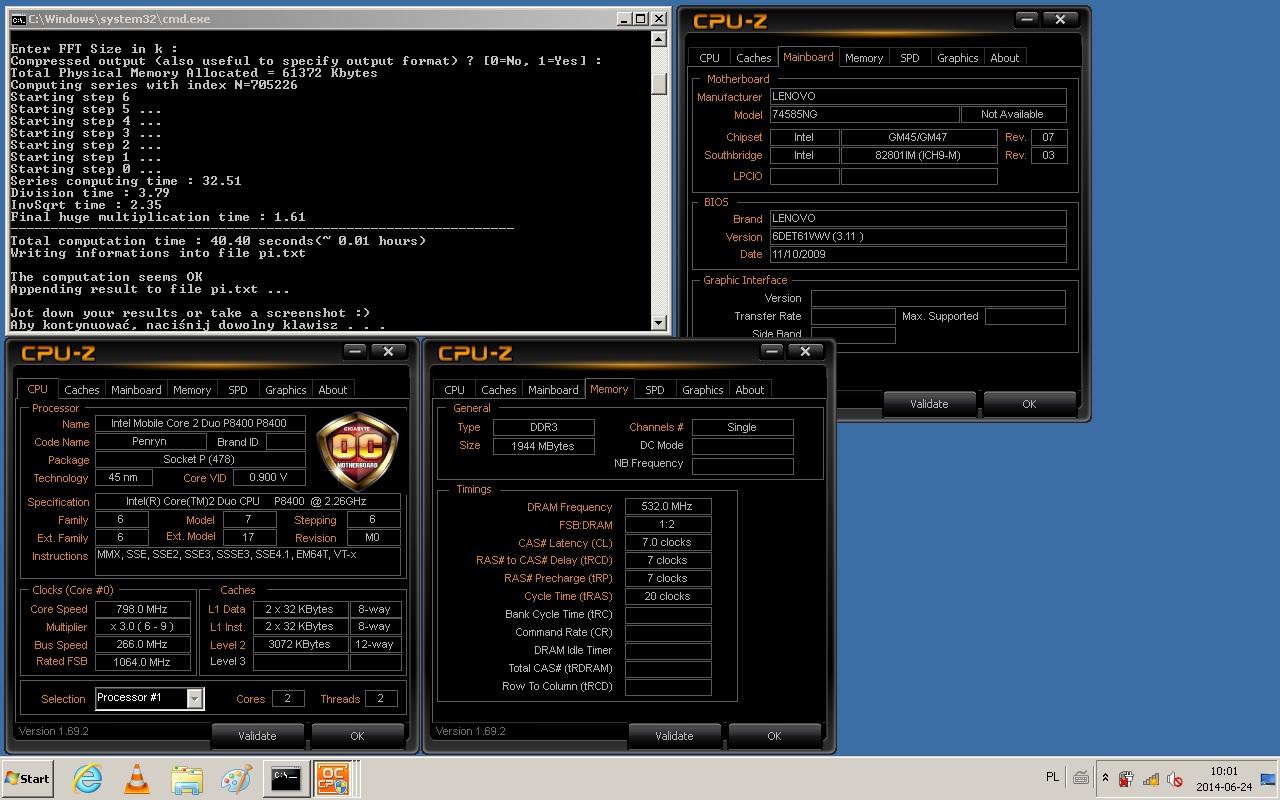
Task: Maximize the cmd.exe window
Action: (641, 18)
